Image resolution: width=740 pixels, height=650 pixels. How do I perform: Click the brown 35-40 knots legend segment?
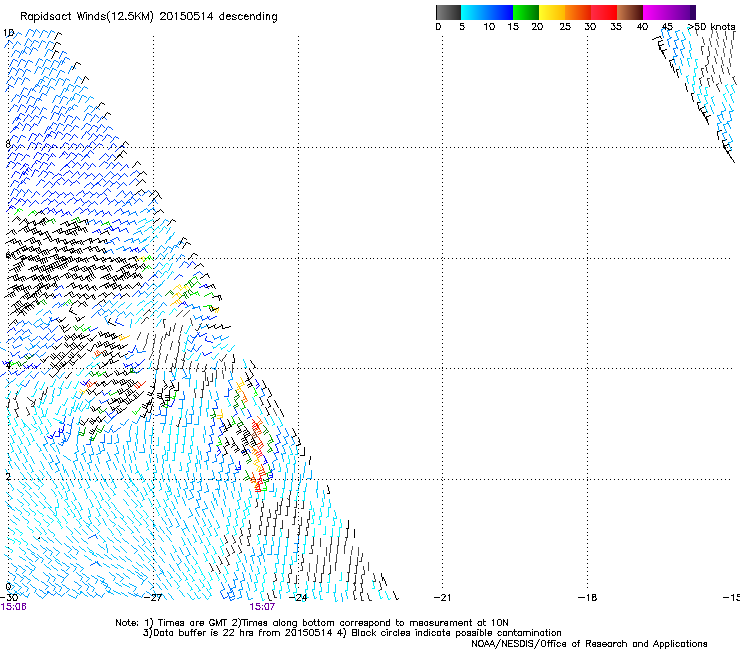pos(630,12)
